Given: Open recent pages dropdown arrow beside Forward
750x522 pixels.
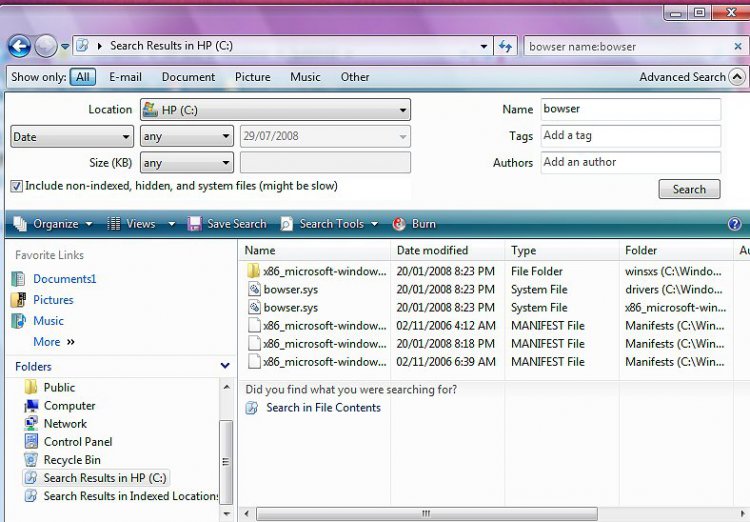Looking at the screenshot, I should pos(65,47).
